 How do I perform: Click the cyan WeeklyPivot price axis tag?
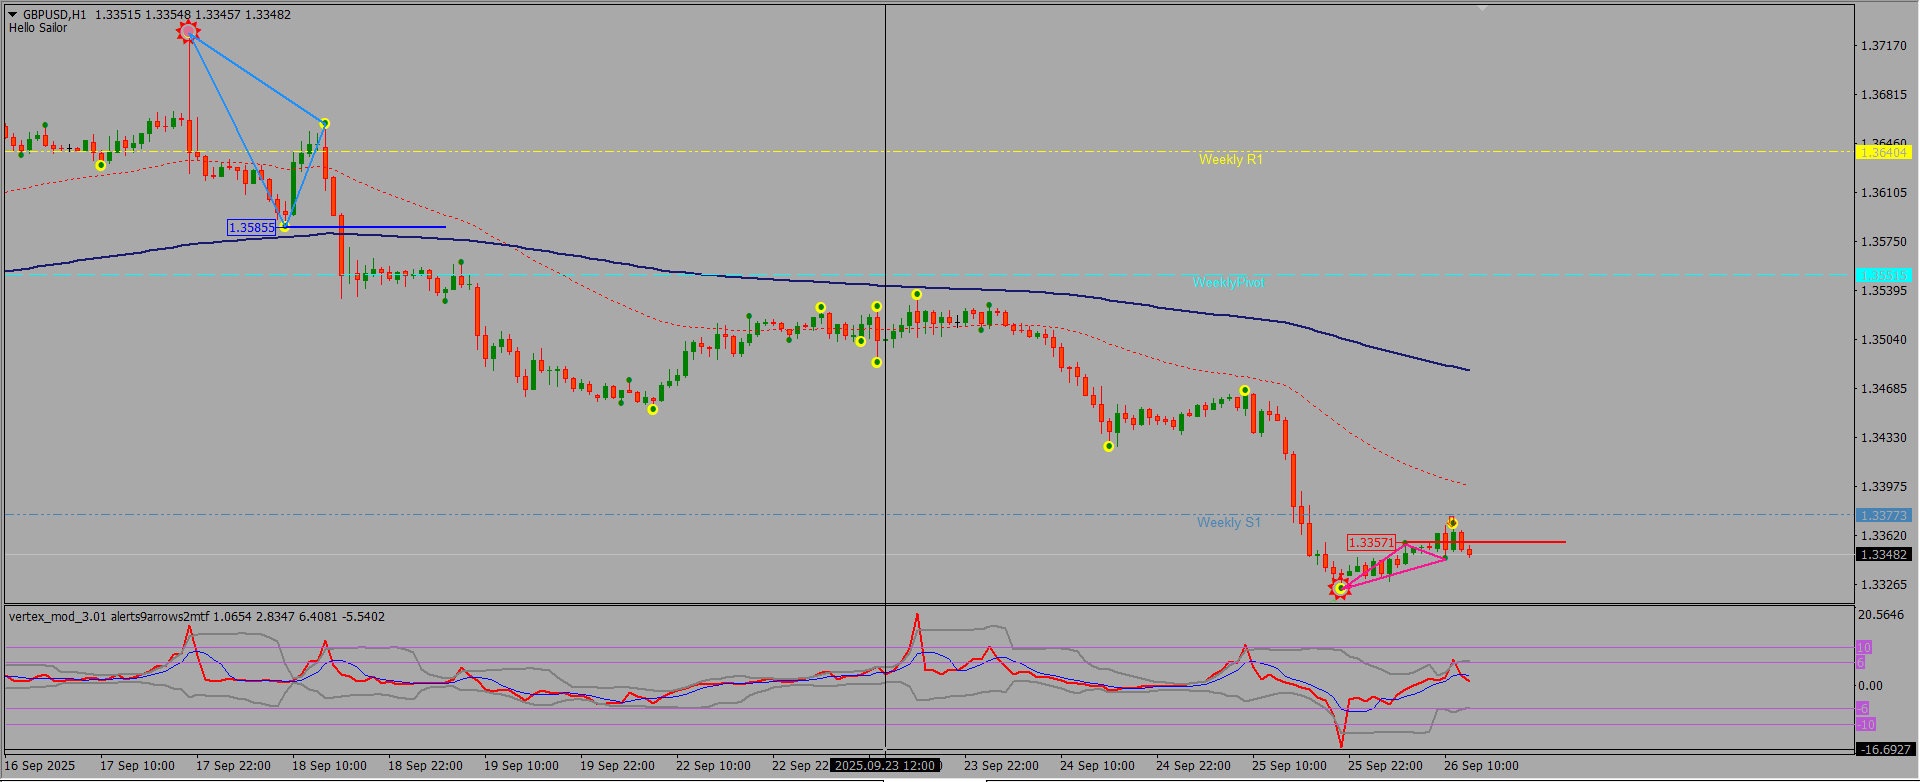click(1884, 274)
